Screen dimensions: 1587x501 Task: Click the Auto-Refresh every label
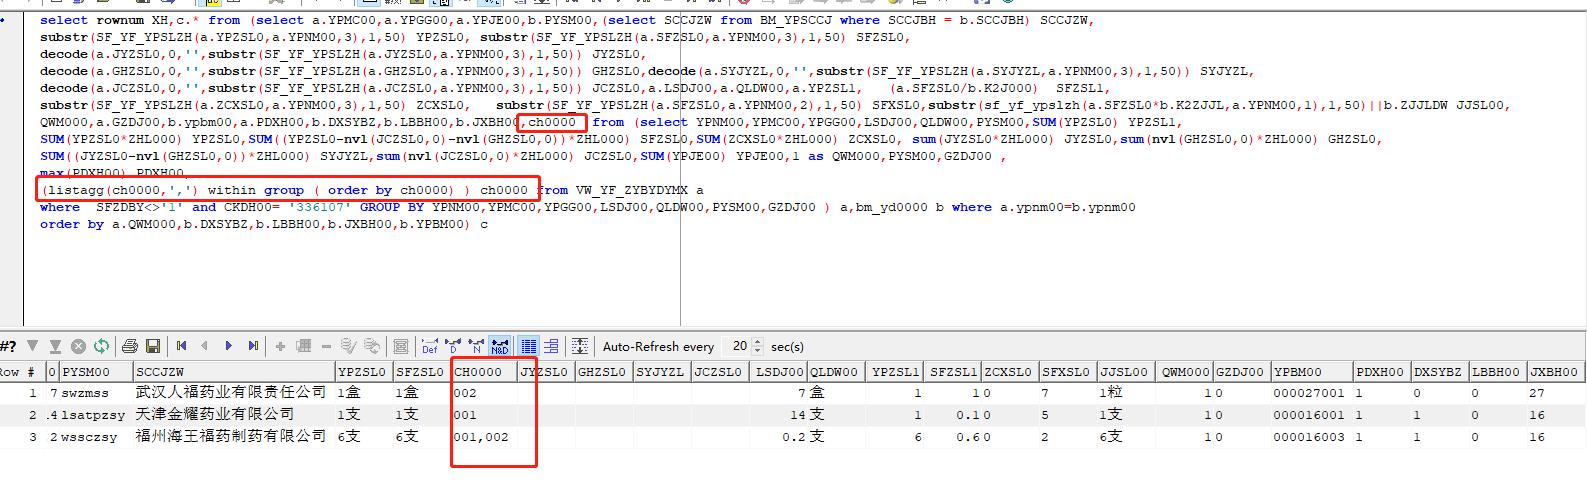click(658, 347)
